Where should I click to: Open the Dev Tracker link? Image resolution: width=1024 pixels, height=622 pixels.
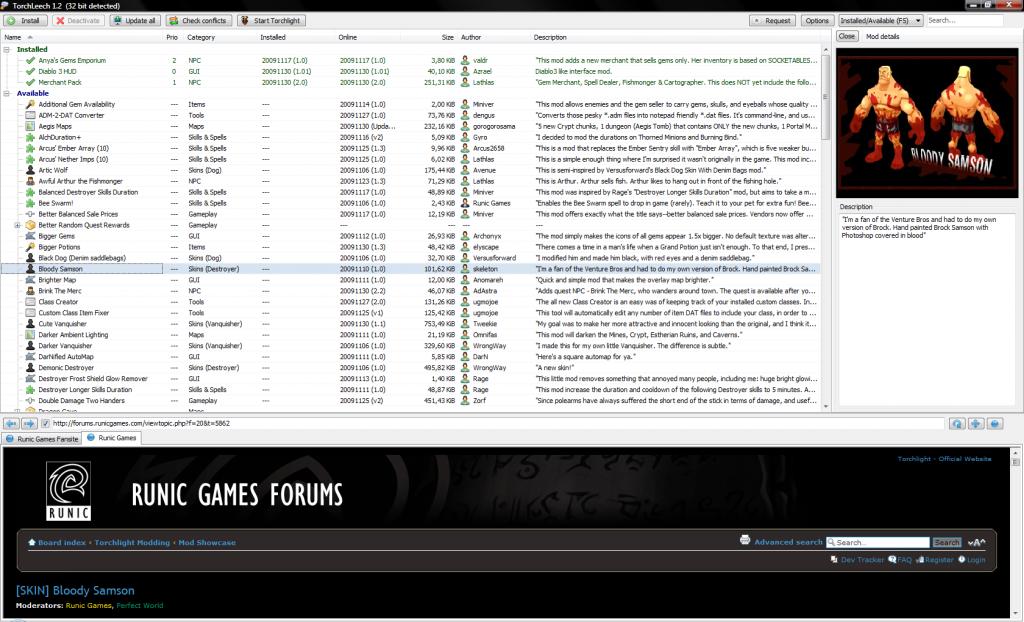pos(862,560)
